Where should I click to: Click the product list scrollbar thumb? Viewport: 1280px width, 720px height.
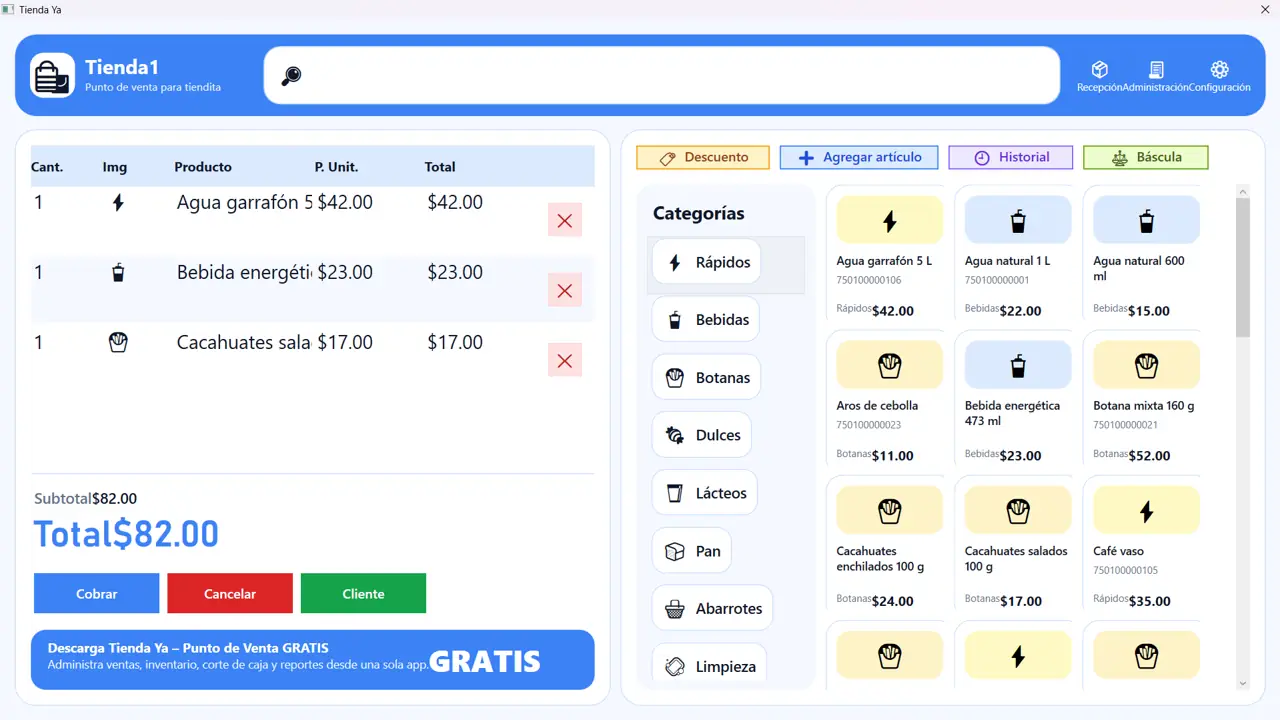1243,267
